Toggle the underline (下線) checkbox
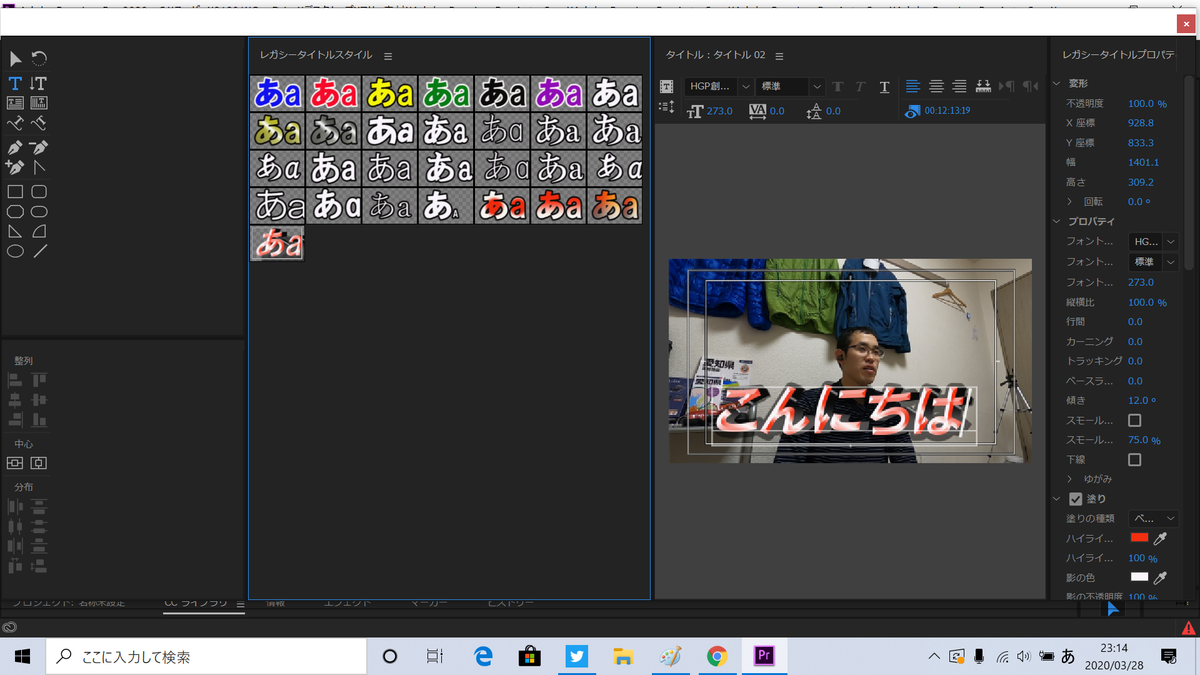 1134,460
